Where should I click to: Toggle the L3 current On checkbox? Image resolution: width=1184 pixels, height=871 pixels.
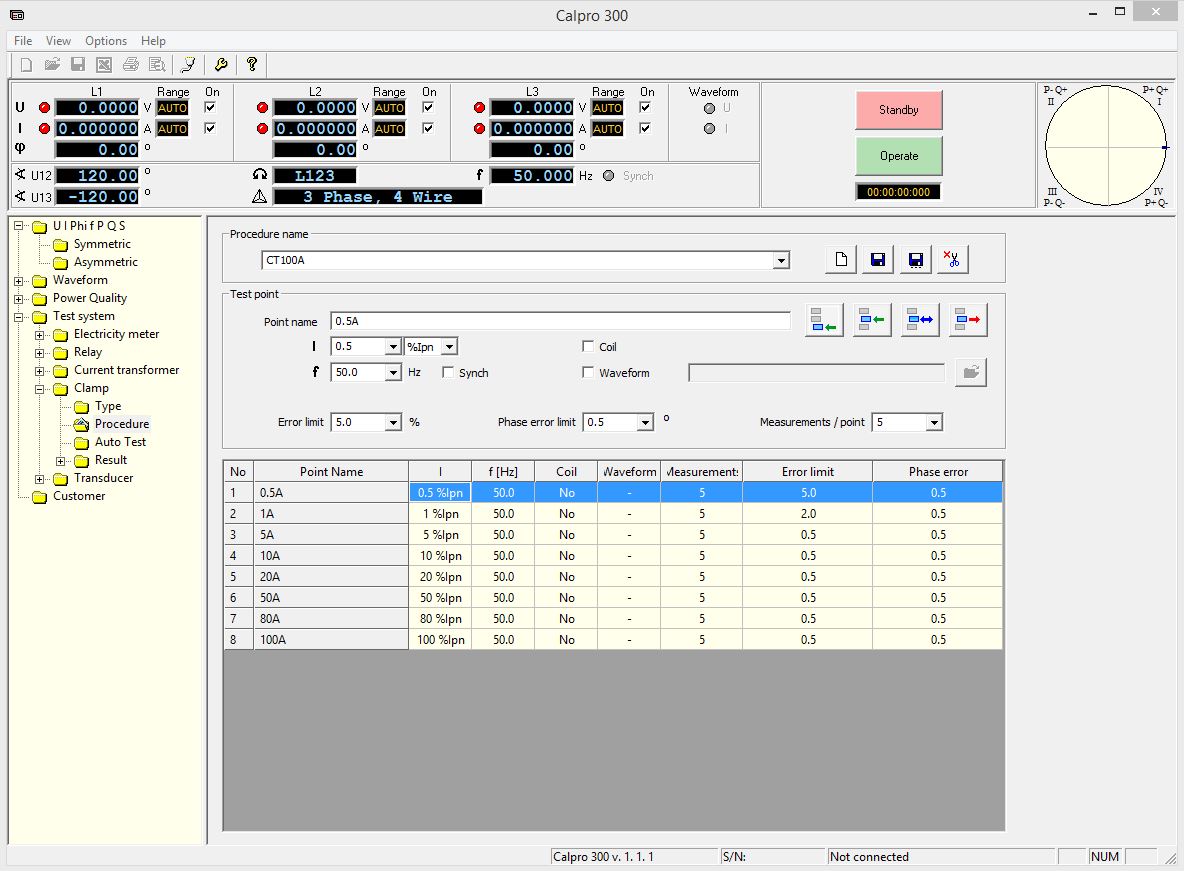(x=646, y=128)
